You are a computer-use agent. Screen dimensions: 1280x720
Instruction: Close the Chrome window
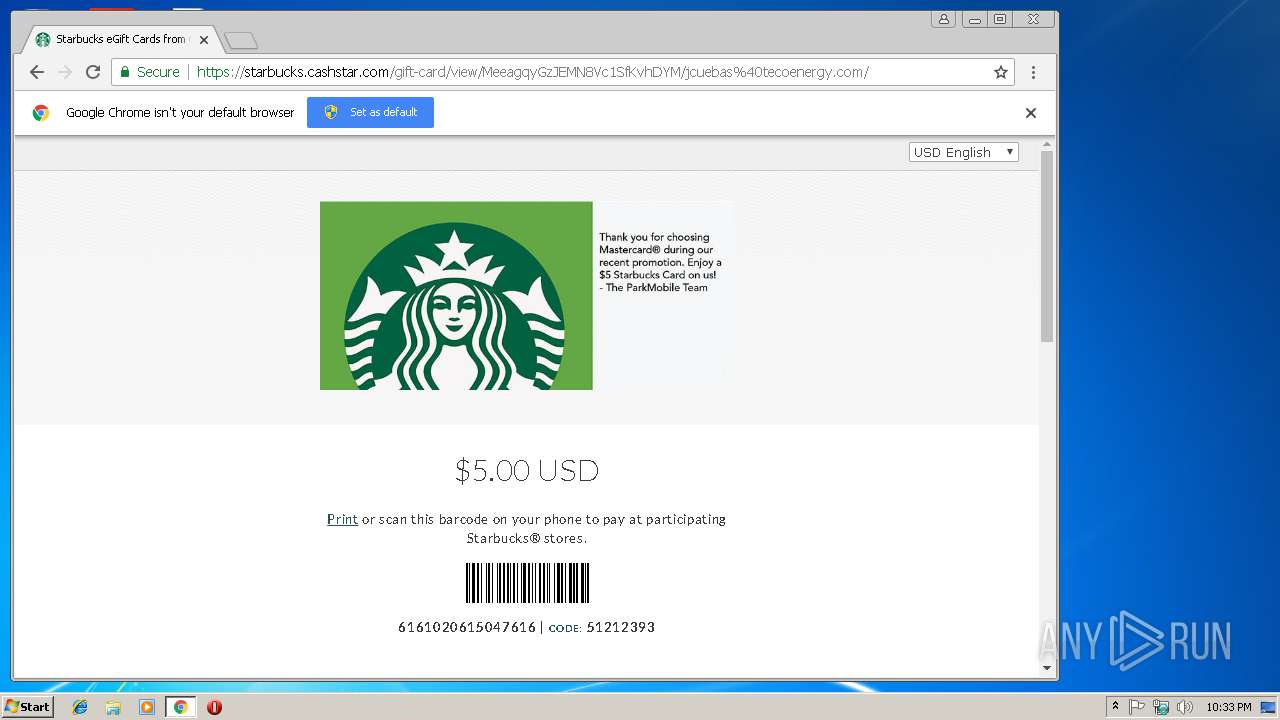point(1033,19)
